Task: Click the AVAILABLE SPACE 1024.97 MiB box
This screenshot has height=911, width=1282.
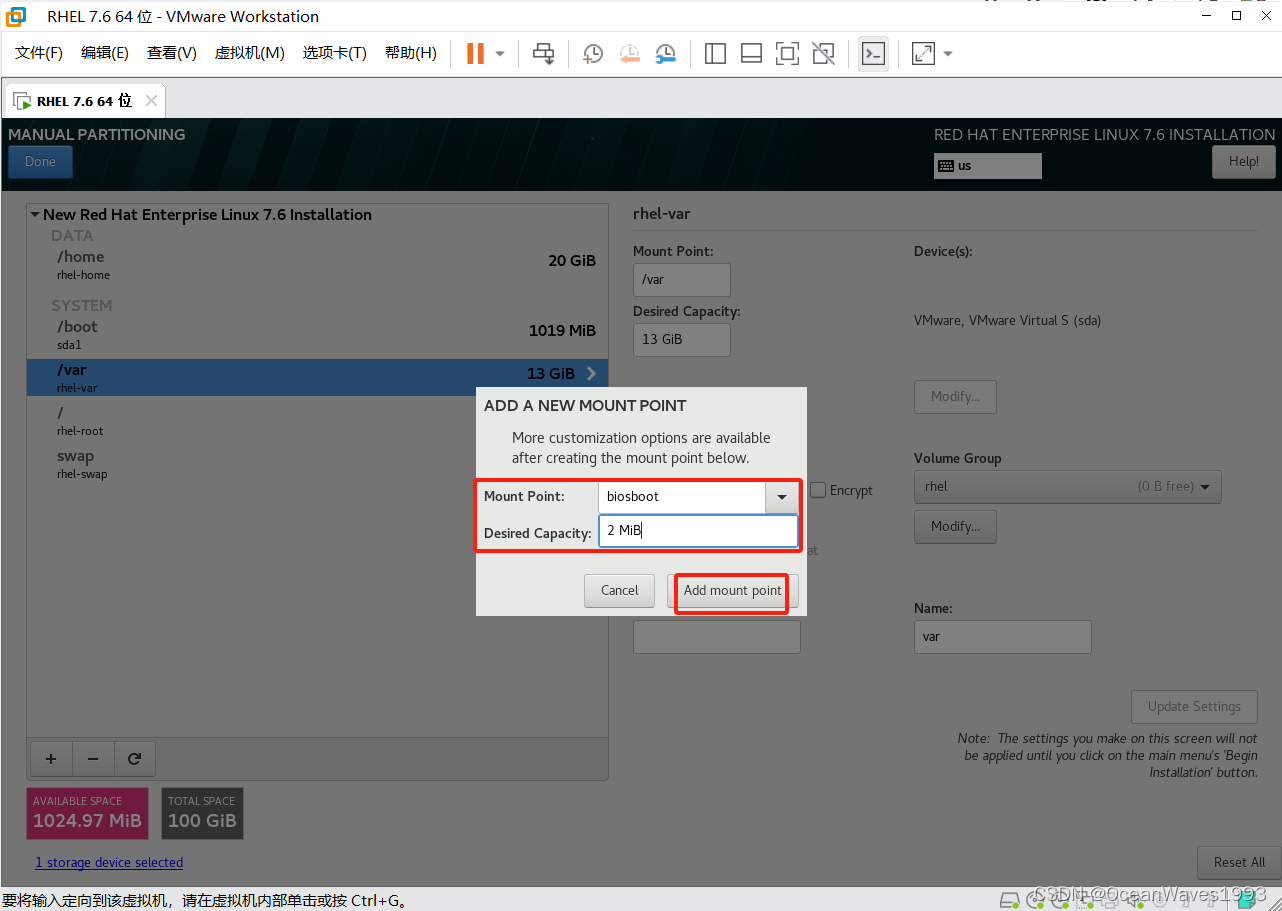Action: pyautogui.click(x=88, y=814)
